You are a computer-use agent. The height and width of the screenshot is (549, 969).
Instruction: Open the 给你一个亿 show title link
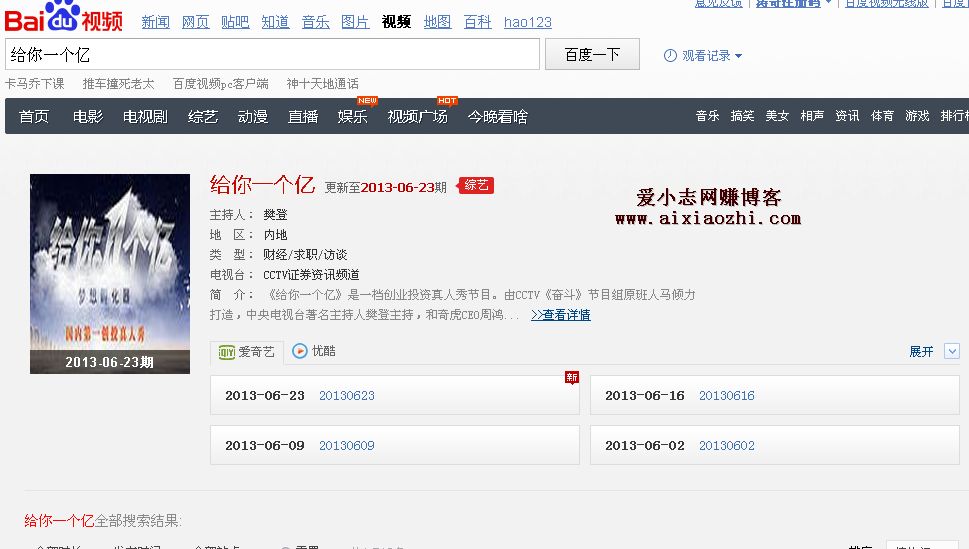(263, 185)
